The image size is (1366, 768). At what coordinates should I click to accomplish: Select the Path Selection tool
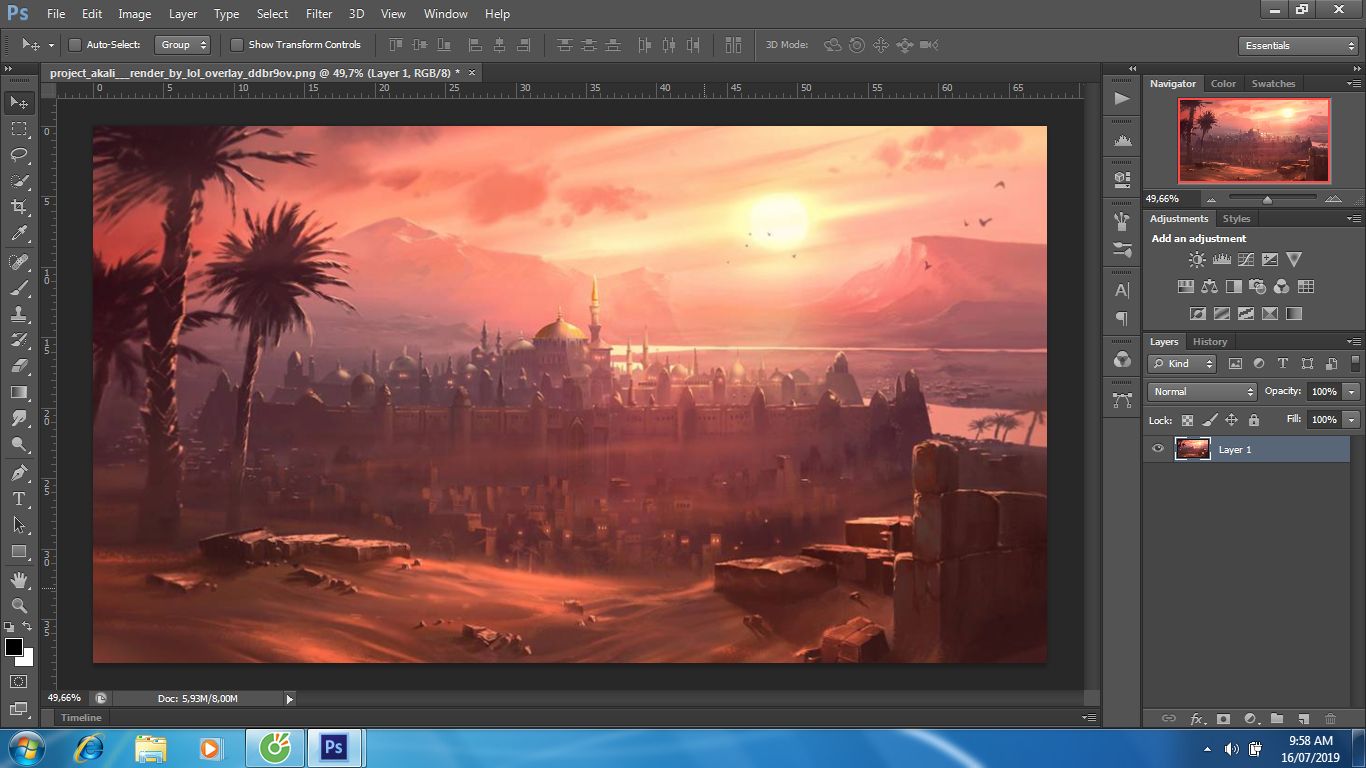pos(19,524)
